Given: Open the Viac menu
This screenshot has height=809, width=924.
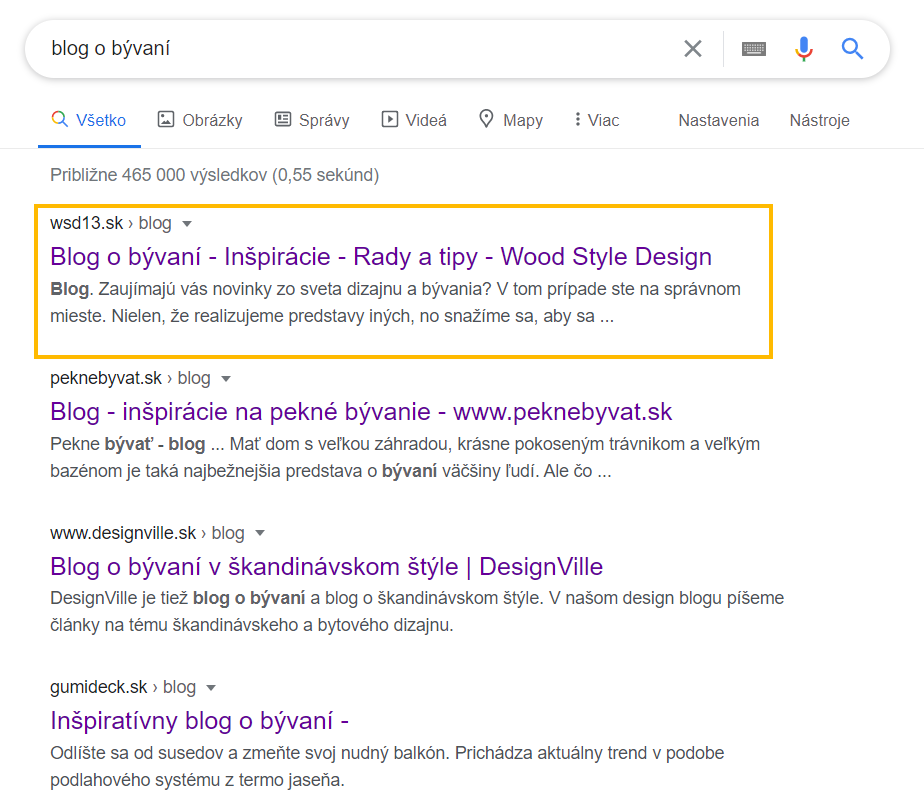Looking at the screenshot, I should click(596, 120).
